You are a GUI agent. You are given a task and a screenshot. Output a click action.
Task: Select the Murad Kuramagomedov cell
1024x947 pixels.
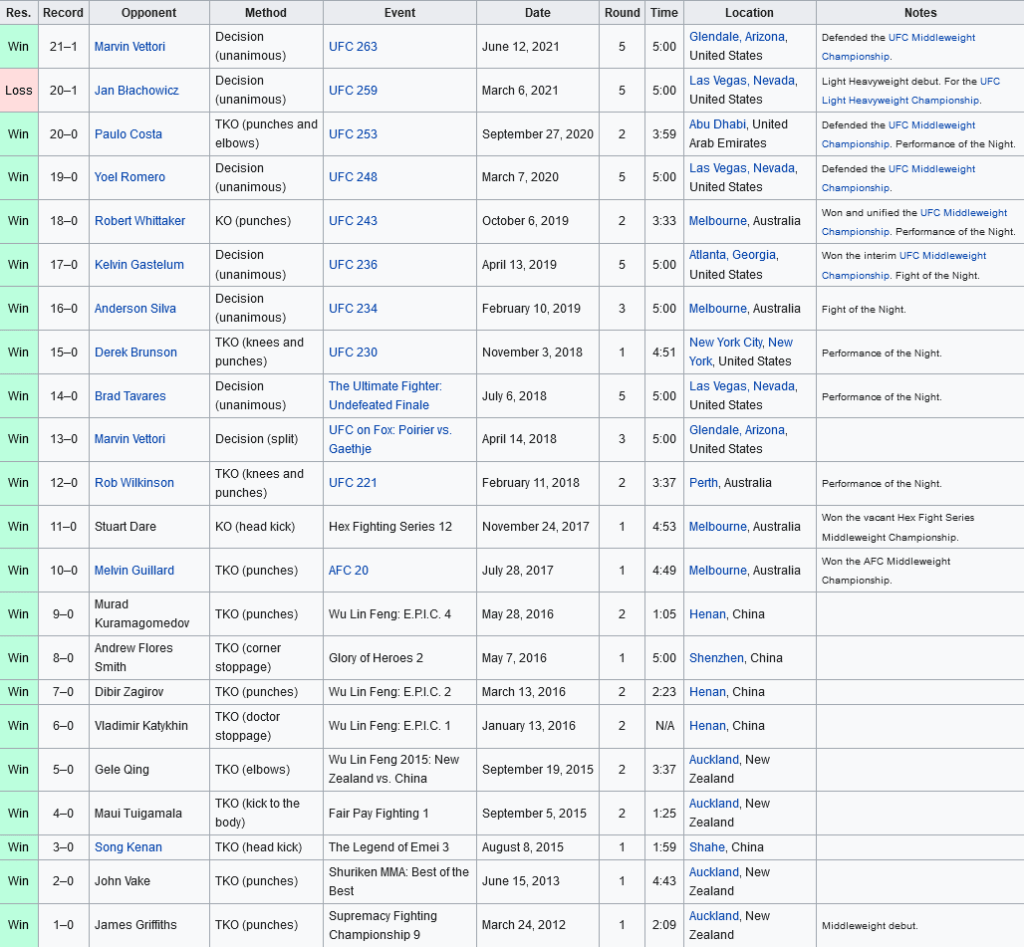point(149,614)
